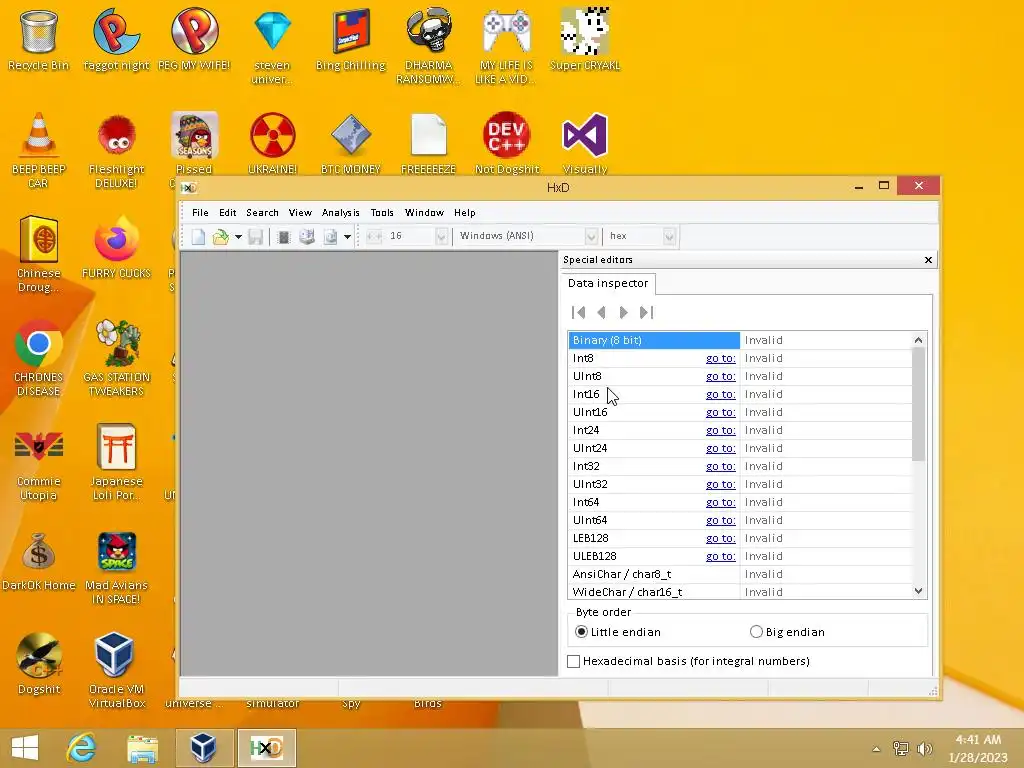
Task: Select the Commie Utopia desktop icon
Action: coord(39,464)
